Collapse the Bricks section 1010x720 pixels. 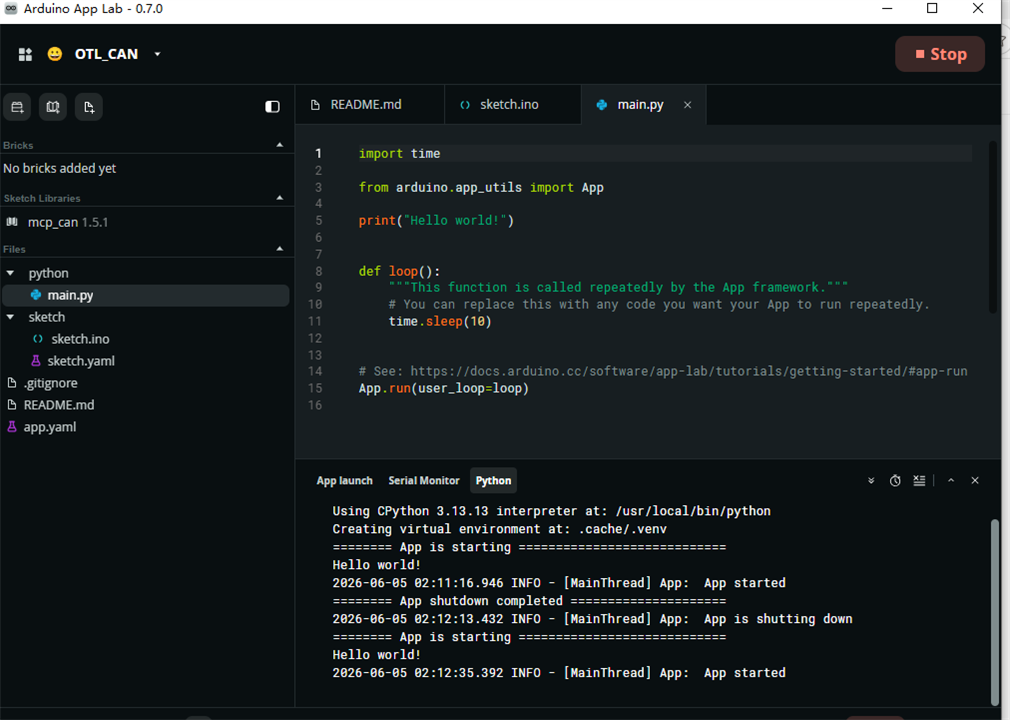click(x=280, y=145)
